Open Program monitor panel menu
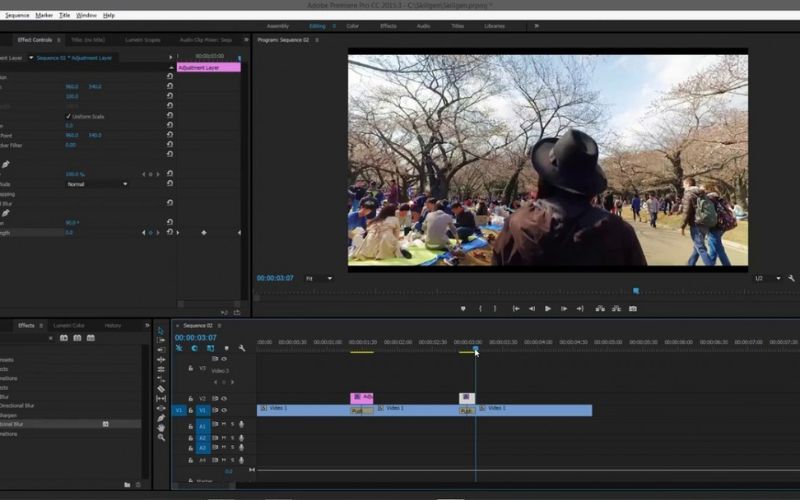The image size is (800, 500). [x=317, y=40]
